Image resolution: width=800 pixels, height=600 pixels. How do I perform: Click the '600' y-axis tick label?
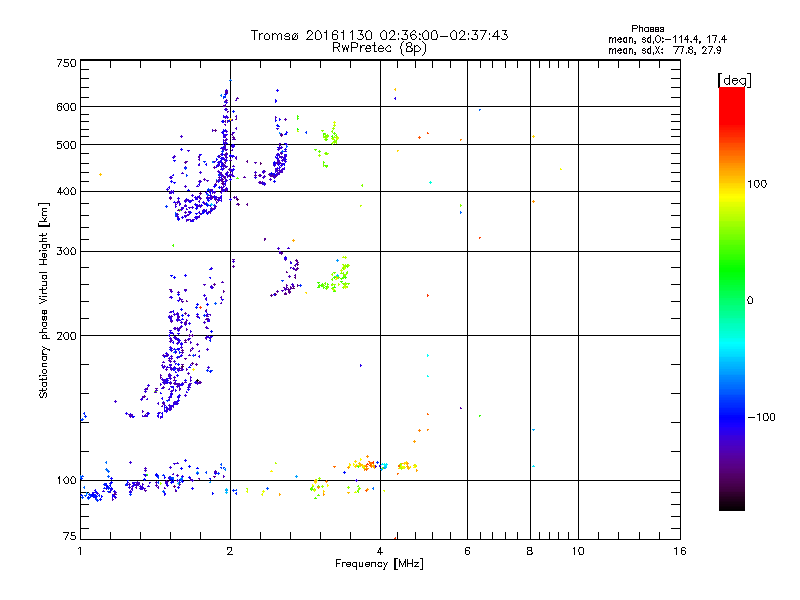coord(66,107)
